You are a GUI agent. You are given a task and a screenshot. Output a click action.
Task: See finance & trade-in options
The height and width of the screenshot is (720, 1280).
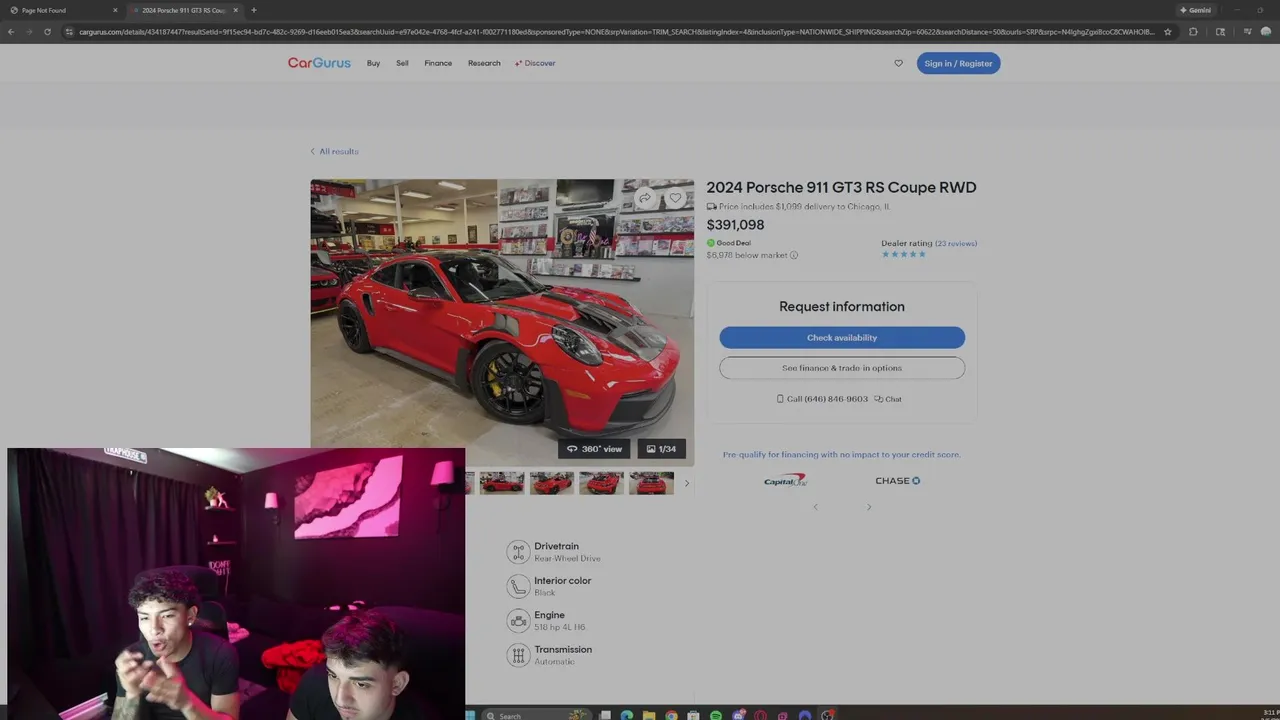(842, 368)
